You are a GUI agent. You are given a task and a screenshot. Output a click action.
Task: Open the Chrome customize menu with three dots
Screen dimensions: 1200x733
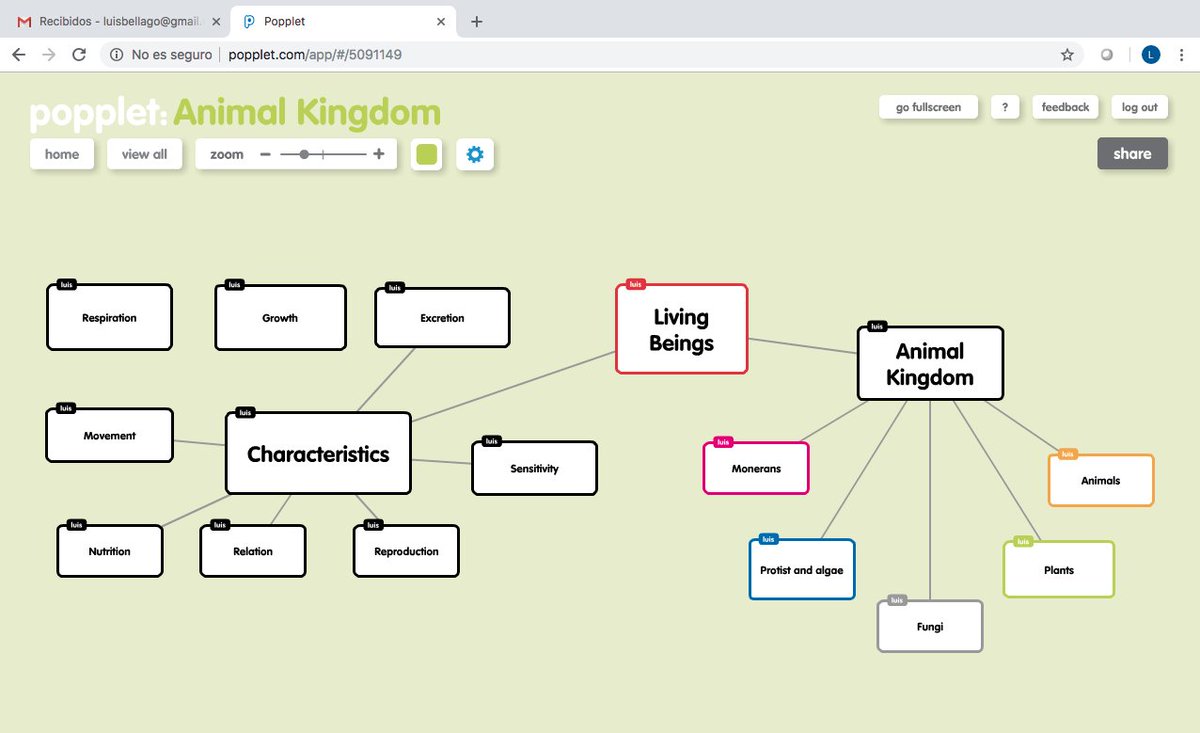coord(1183,54)
